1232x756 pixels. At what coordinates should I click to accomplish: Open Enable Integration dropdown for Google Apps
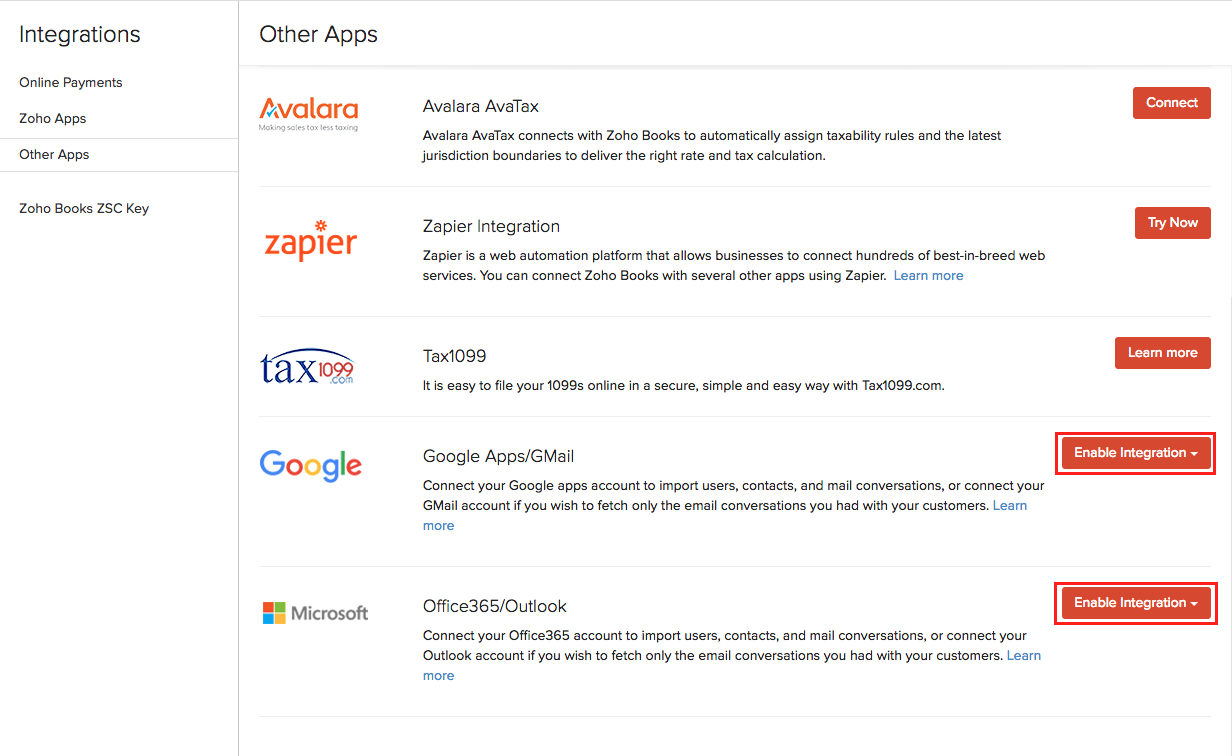click(1135, 453)
